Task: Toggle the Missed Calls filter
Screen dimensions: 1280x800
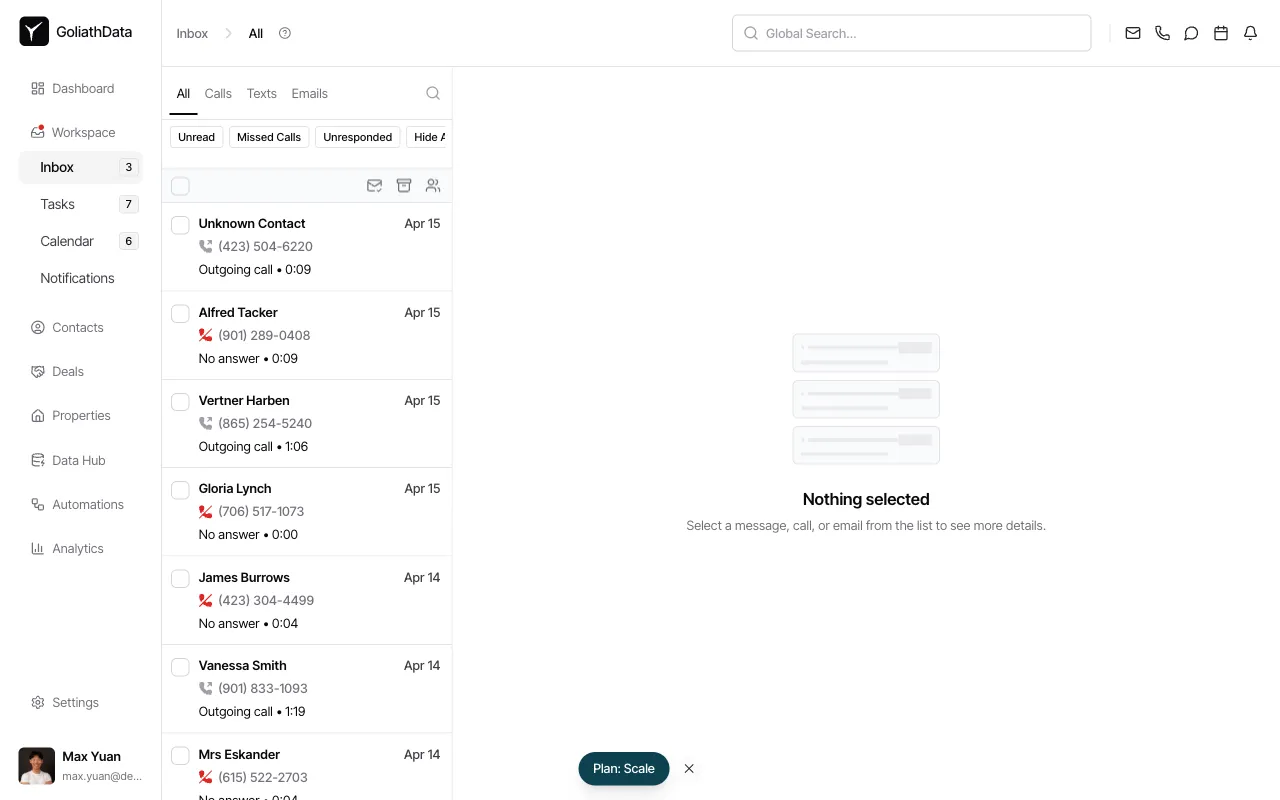Action: (268, 137)
